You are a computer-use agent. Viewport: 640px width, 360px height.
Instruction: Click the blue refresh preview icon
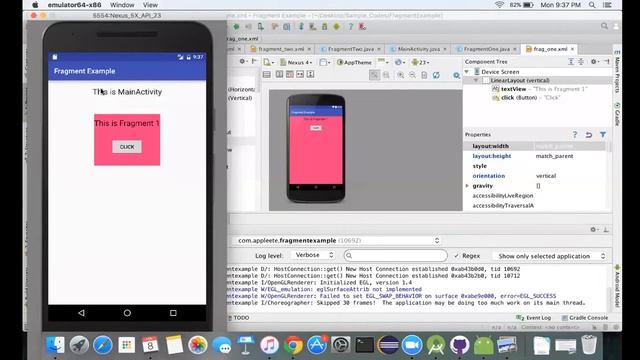436,75
